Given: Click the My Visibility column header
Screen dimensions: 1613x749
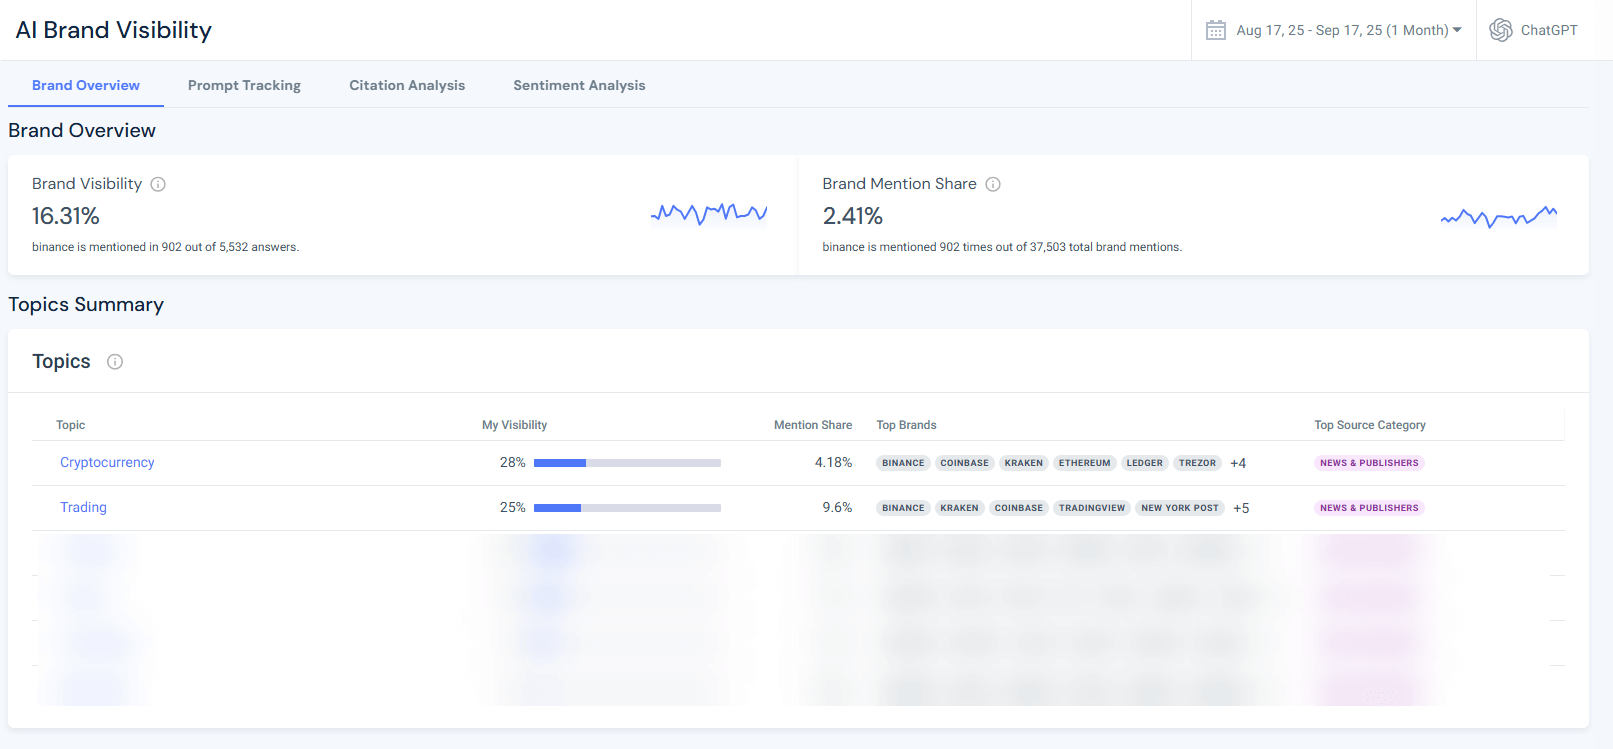Looking at the screenshot, I should click(x=514, y=425).
